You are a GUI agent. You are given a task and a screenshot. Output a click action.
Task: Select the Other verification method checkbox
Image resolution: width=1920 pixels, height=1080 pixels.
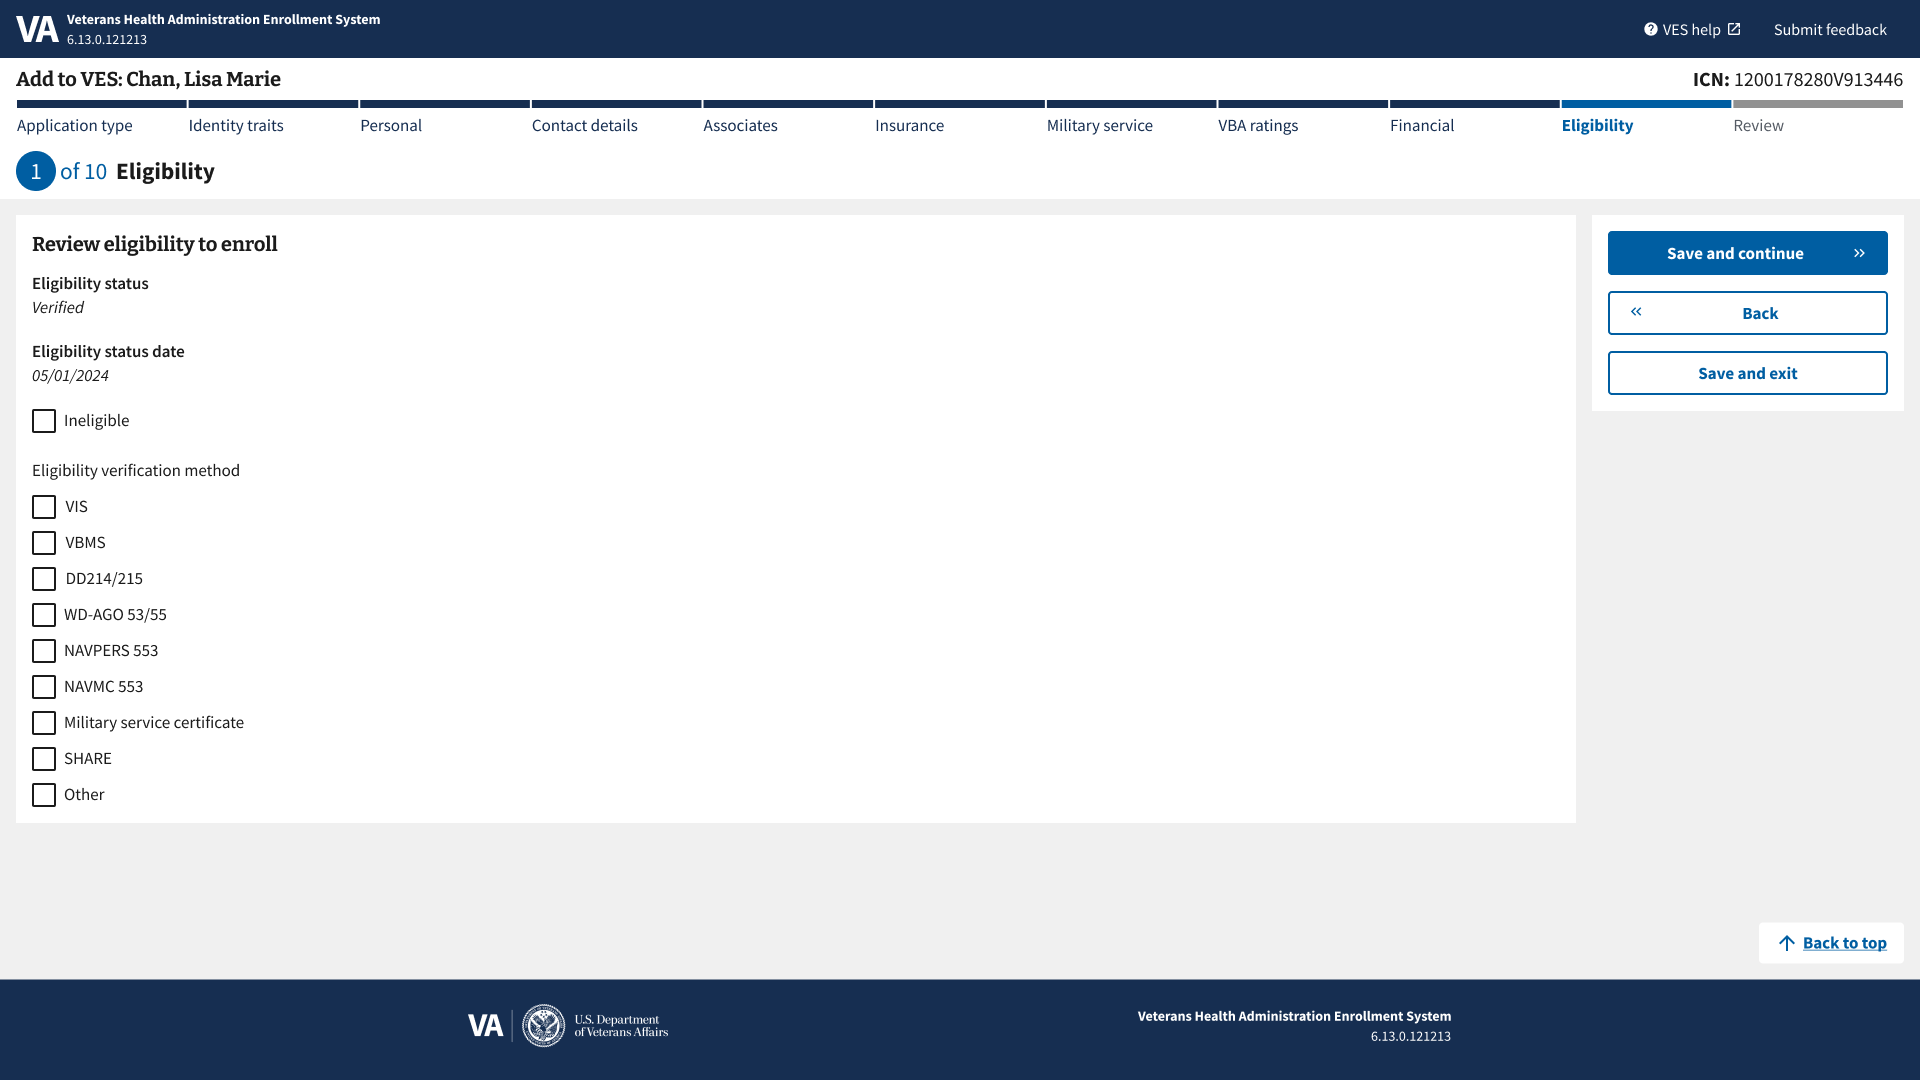point(44,795)
